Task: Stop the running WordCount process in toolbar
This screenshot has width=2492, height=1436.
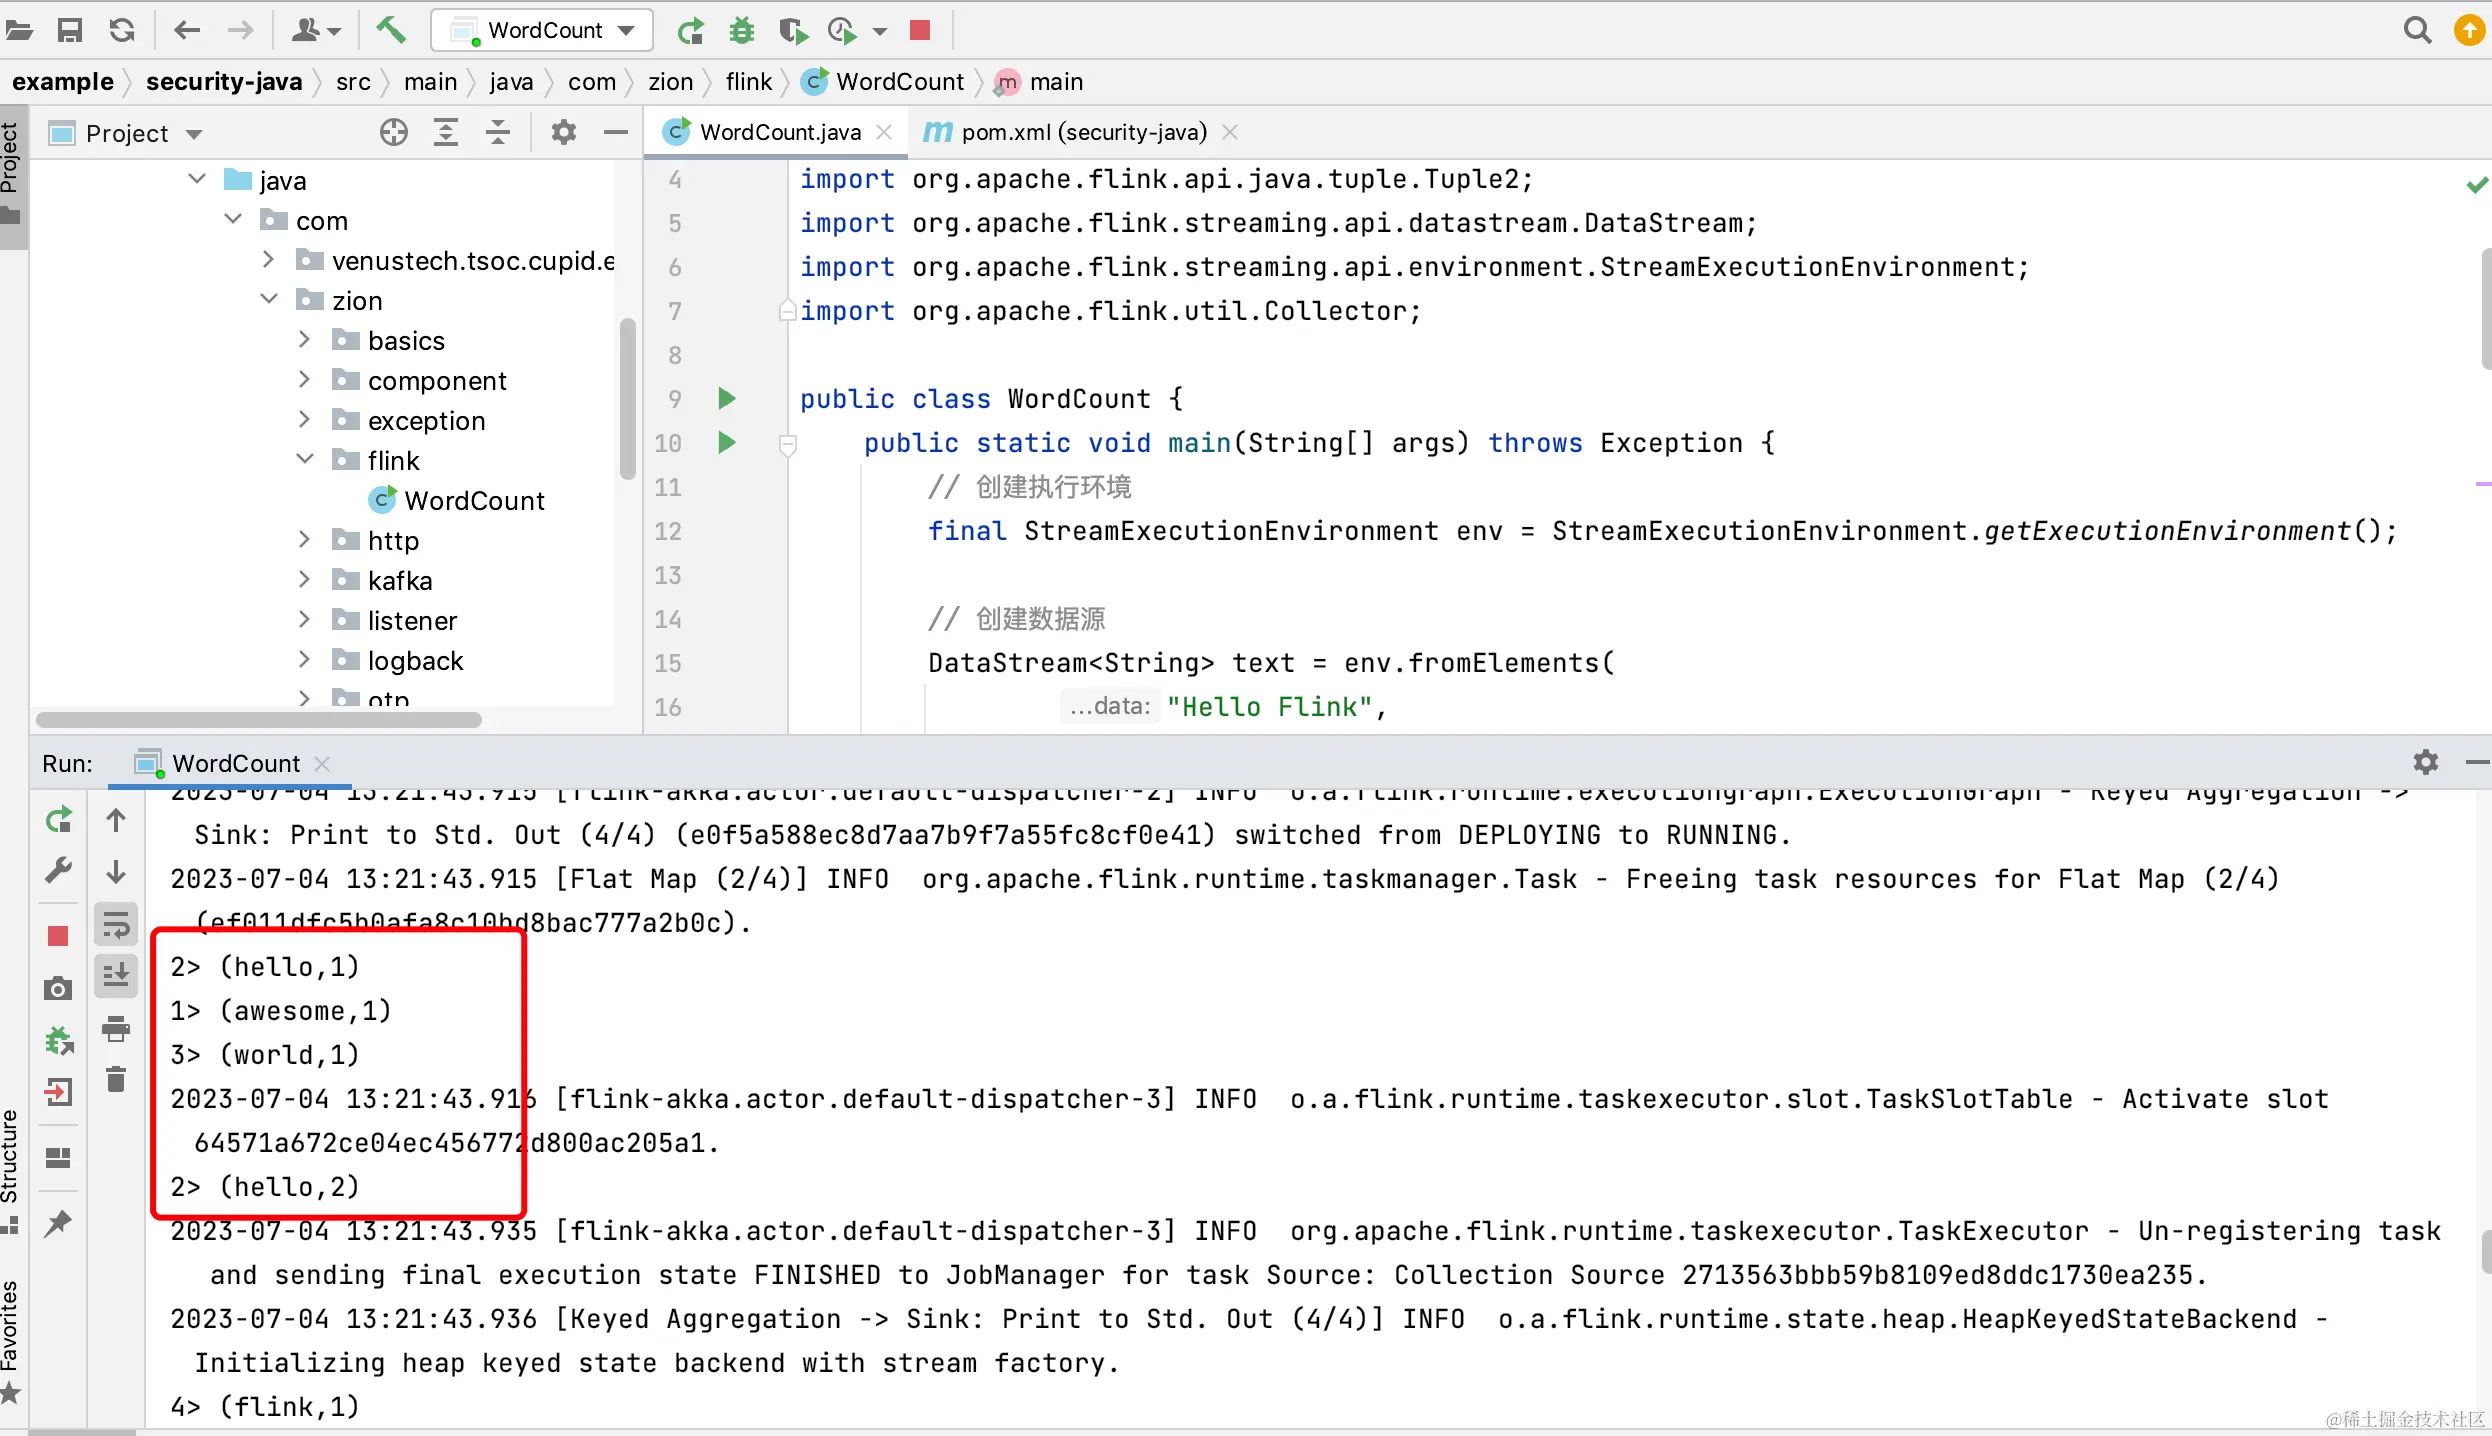Action: [x=920, y=30]
